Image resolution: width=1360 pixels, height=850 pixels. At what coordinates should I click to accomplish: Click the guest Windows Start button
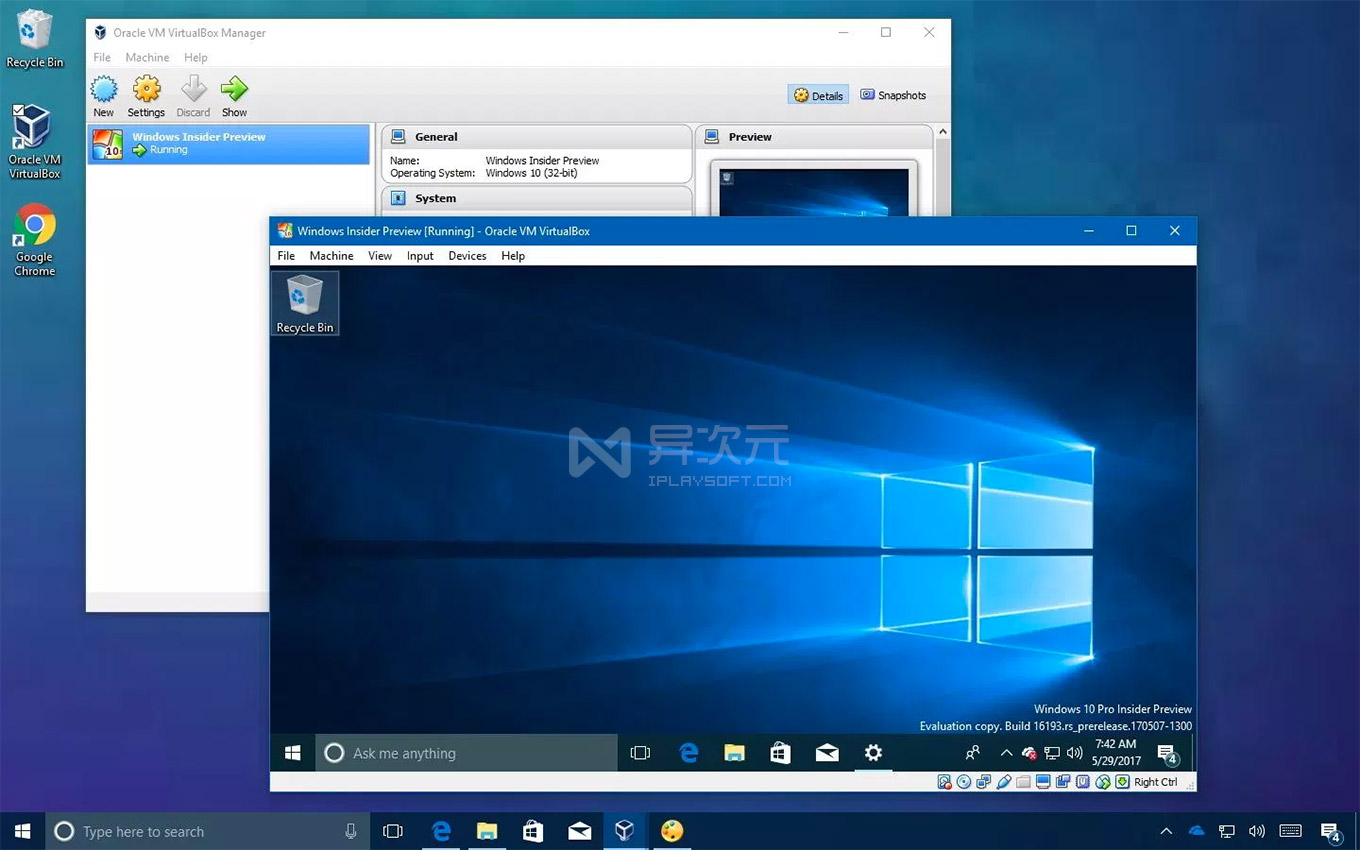click(292, 753)
